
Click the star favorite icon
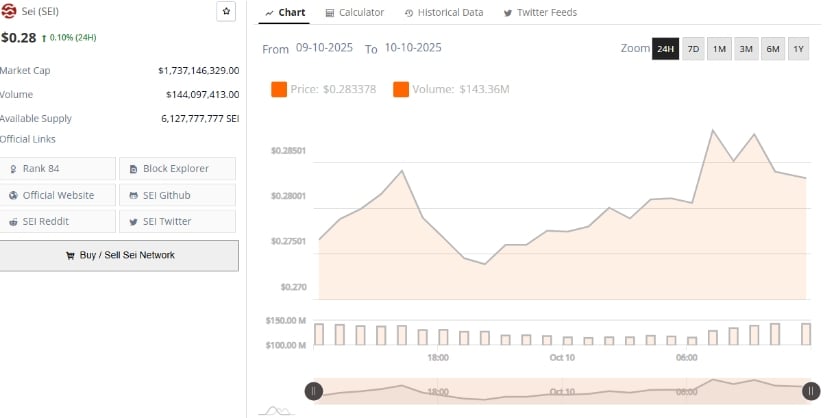click(227, 12)
